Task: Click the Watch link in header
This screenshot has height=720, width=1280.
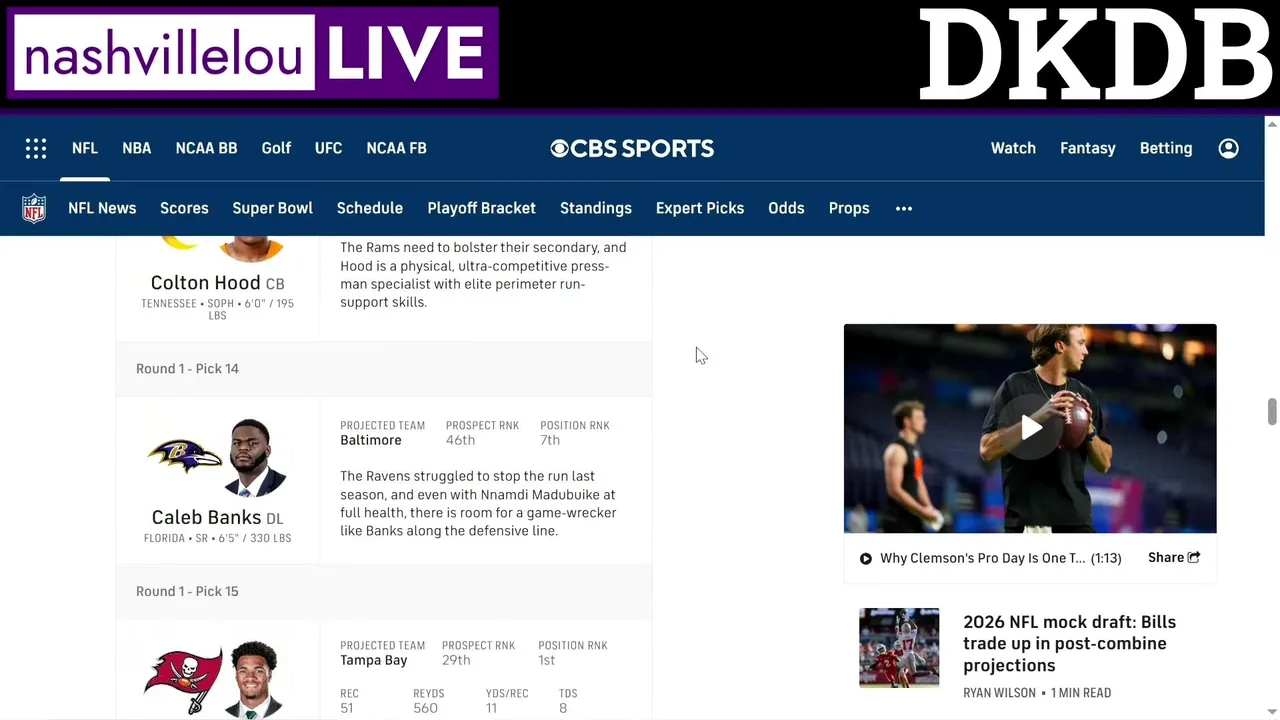Action: pyautogui.click(x=1013, y=148)
